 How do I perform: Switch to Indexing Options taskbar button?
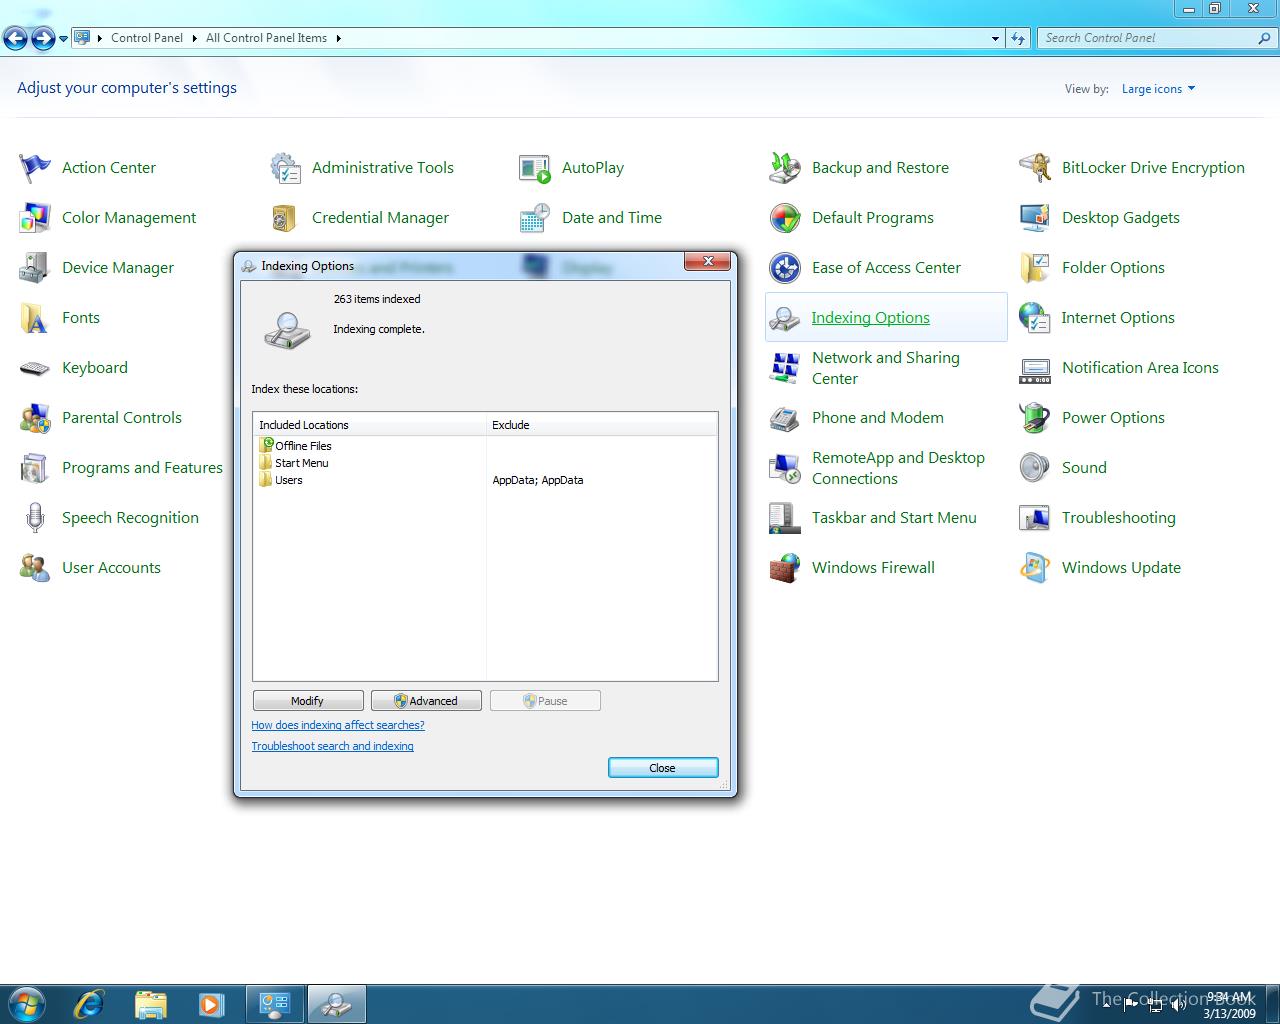click(336, 1004)
